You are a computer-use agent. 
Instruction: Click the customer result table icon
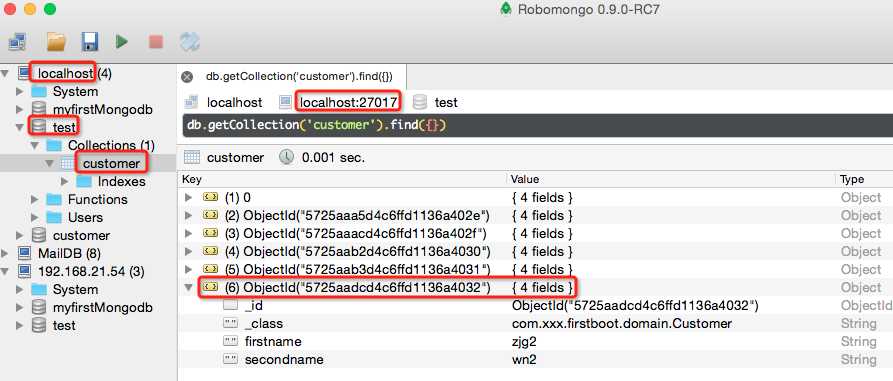(x=192, y=158)
